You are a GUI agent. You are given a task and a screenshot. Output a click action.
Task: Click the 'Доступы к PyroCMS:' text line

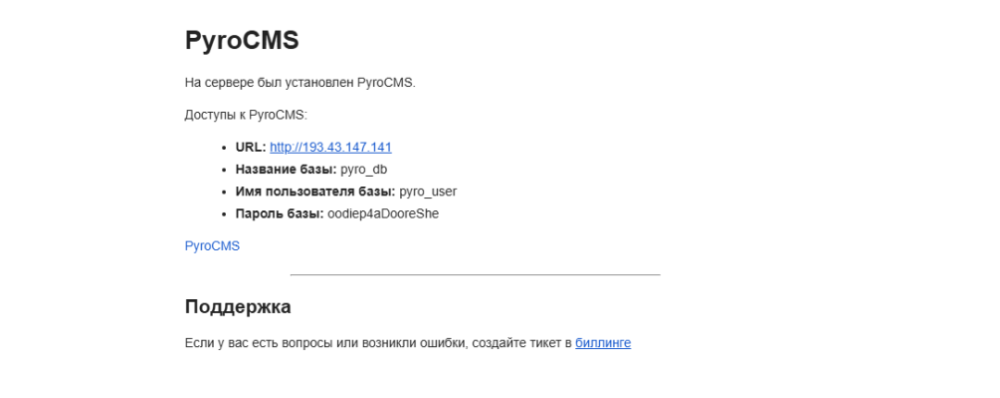(x=246, y=115)
